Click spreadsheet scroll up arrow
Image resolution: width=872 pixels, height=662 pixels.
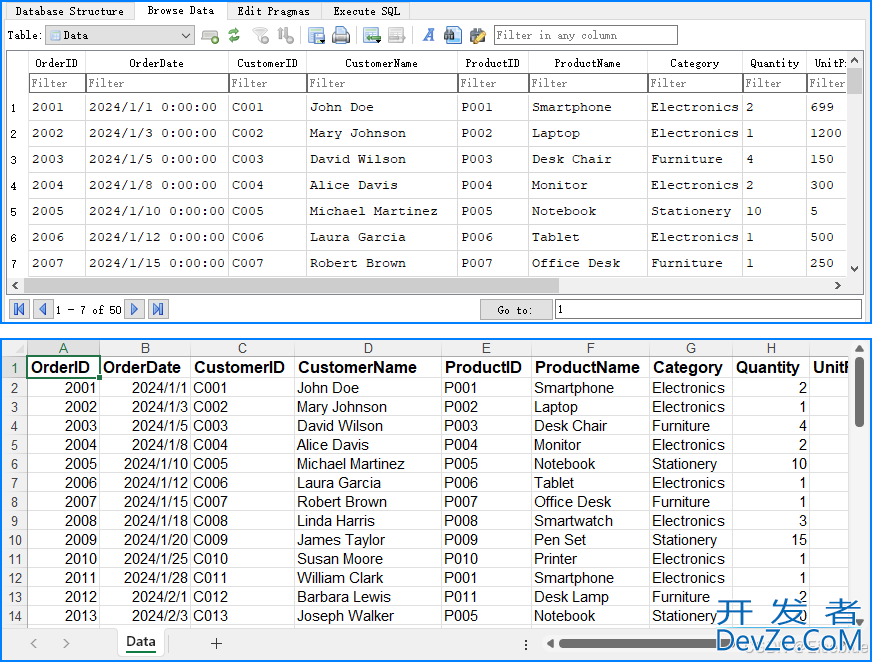[859, 349]
